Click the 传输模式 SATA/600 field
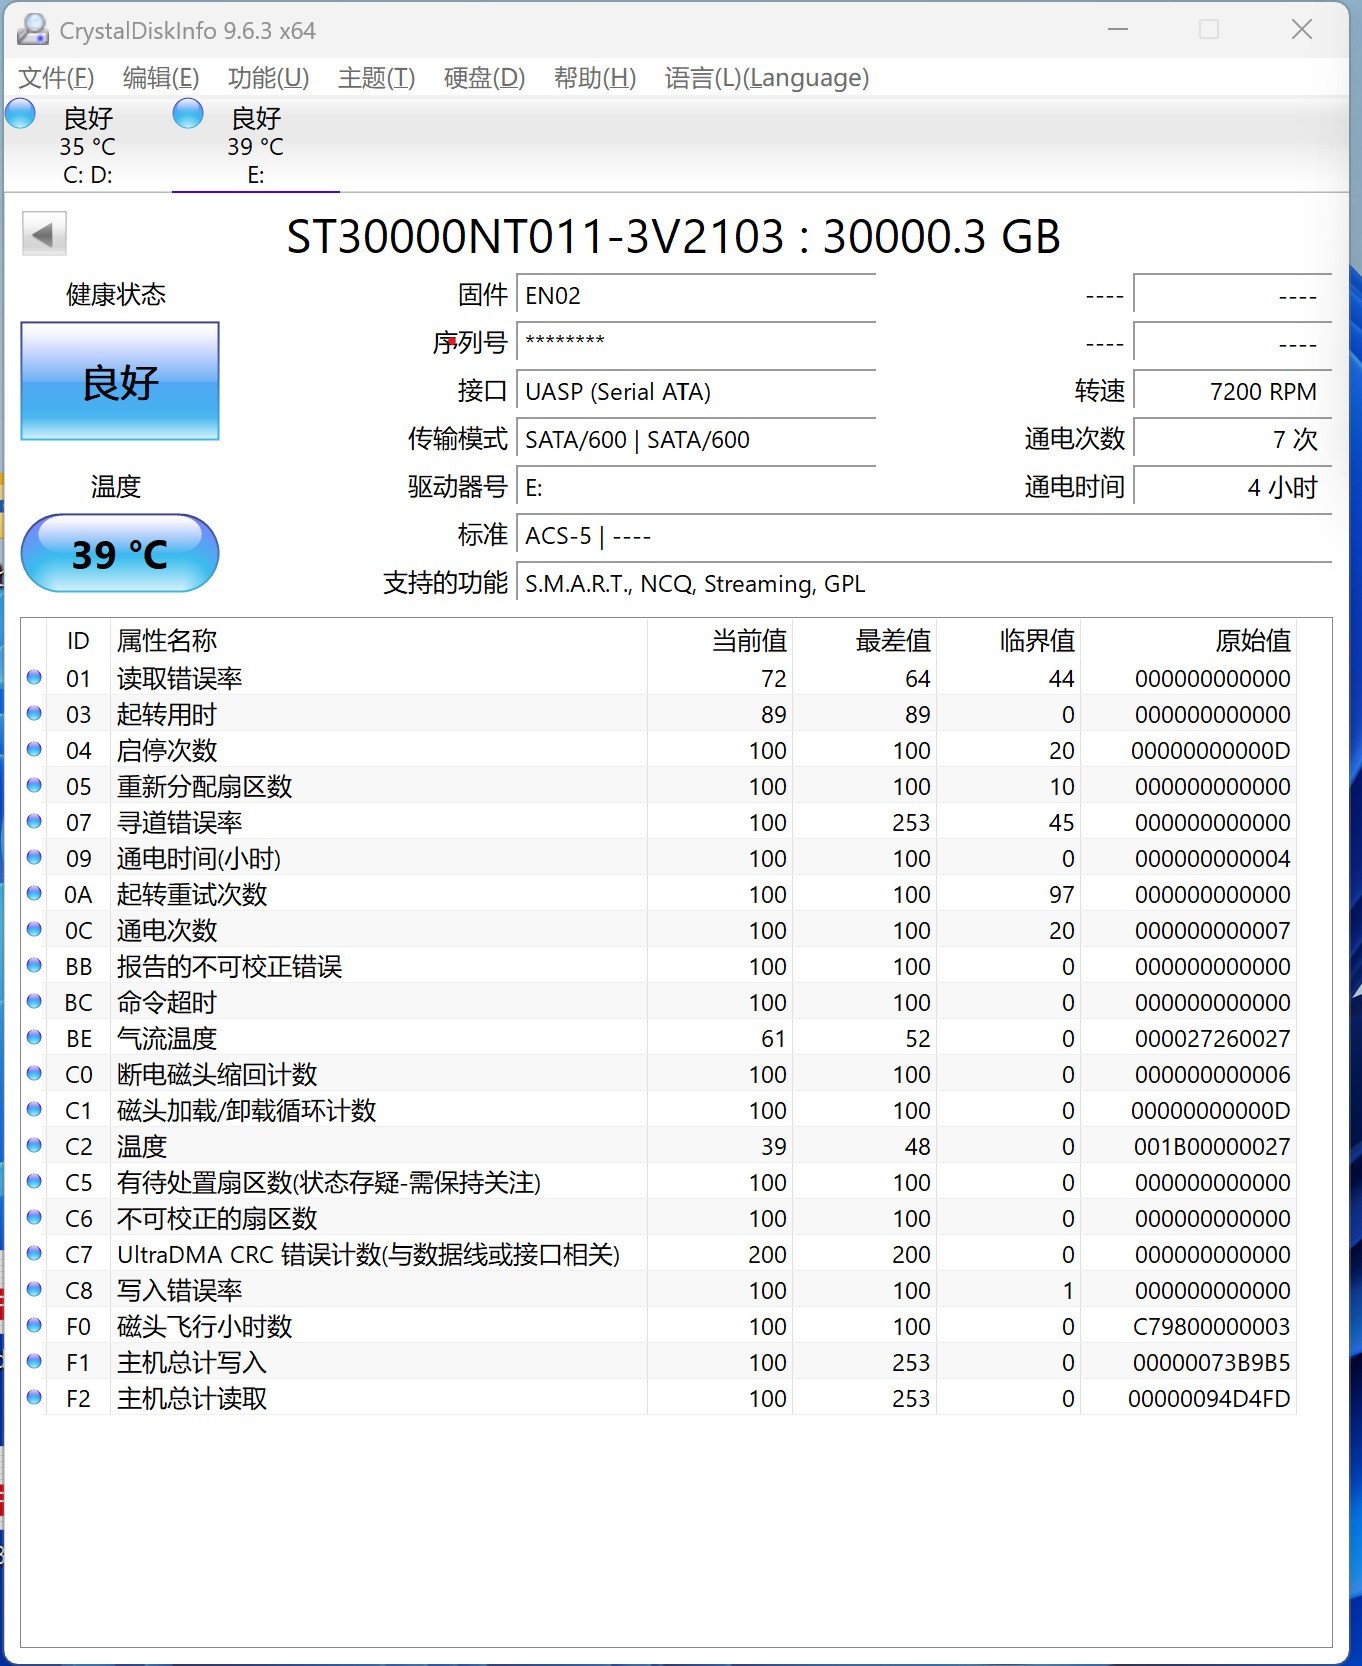The image size is (1362, 1666). 696,439
